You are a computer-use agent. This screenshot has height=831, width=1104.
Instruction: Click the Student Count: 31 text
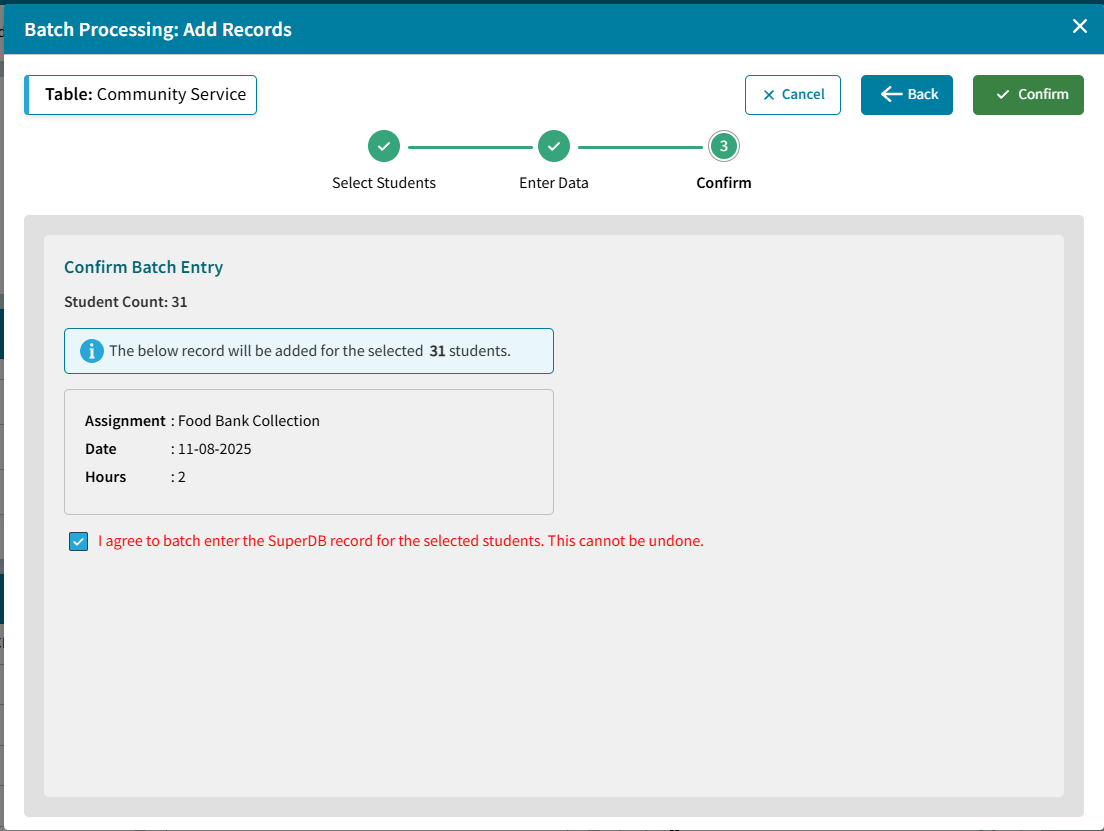pyautogui.click(x=126, y=302)
